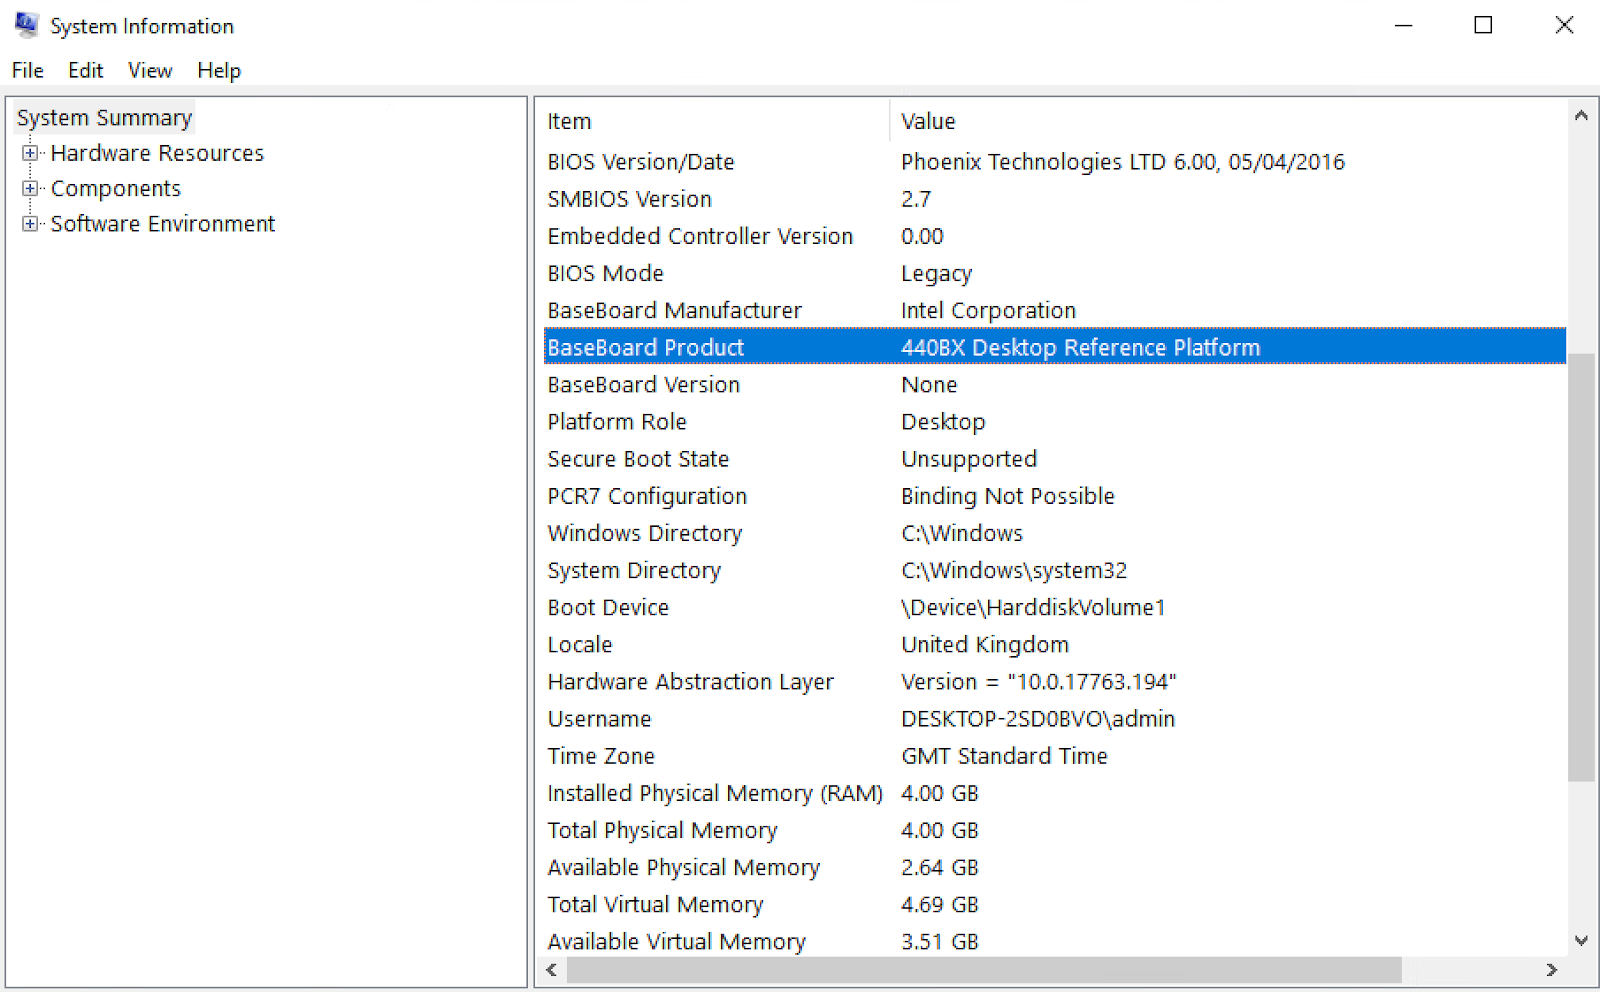Click the plus icon beside Software Environment
Image resolution: width=1600 pixels, height=992 pixels.
(30, 223)
